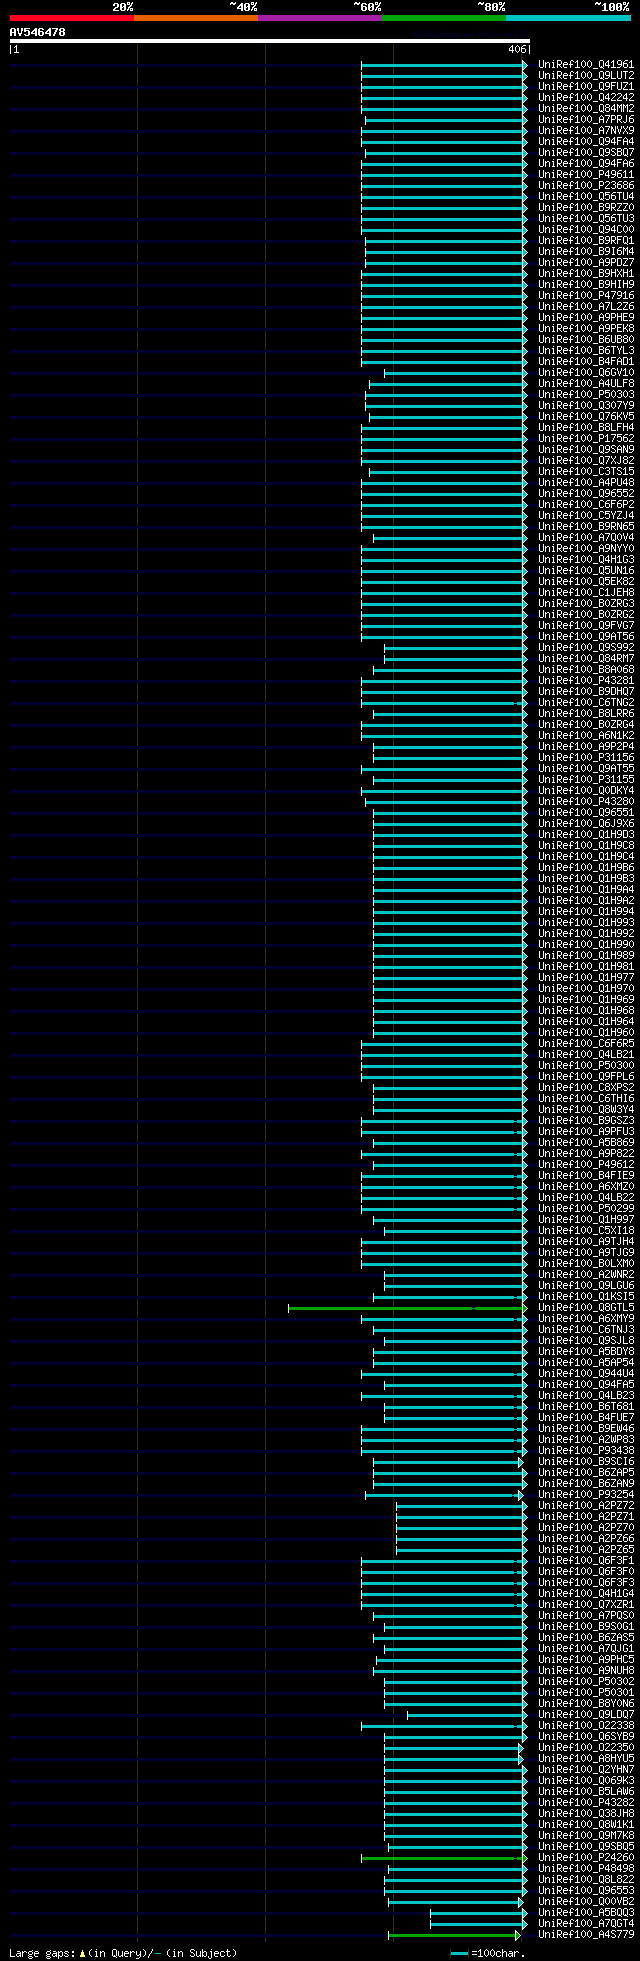Select label UniRef100_O22338
Screen dimensions: 640x1961
586,1725
